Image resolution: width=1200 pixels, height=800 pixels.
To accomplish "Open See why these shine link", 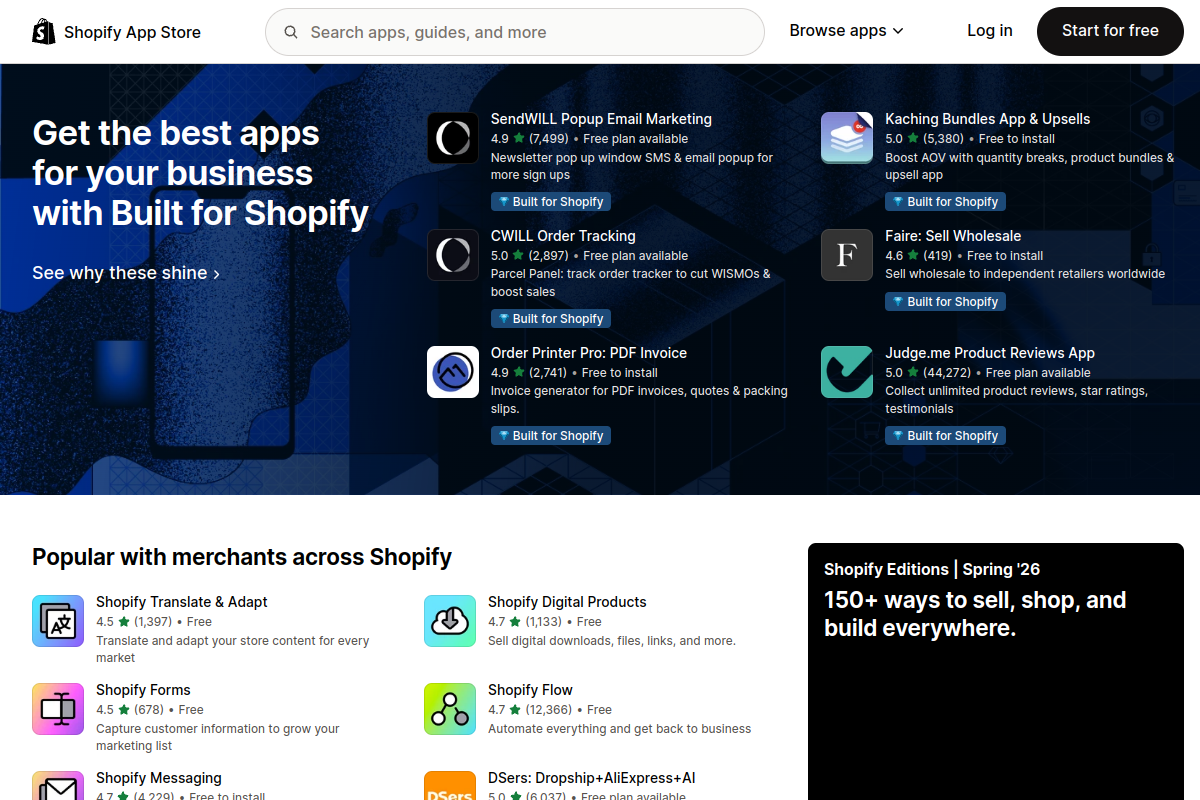I will point(126,273).
